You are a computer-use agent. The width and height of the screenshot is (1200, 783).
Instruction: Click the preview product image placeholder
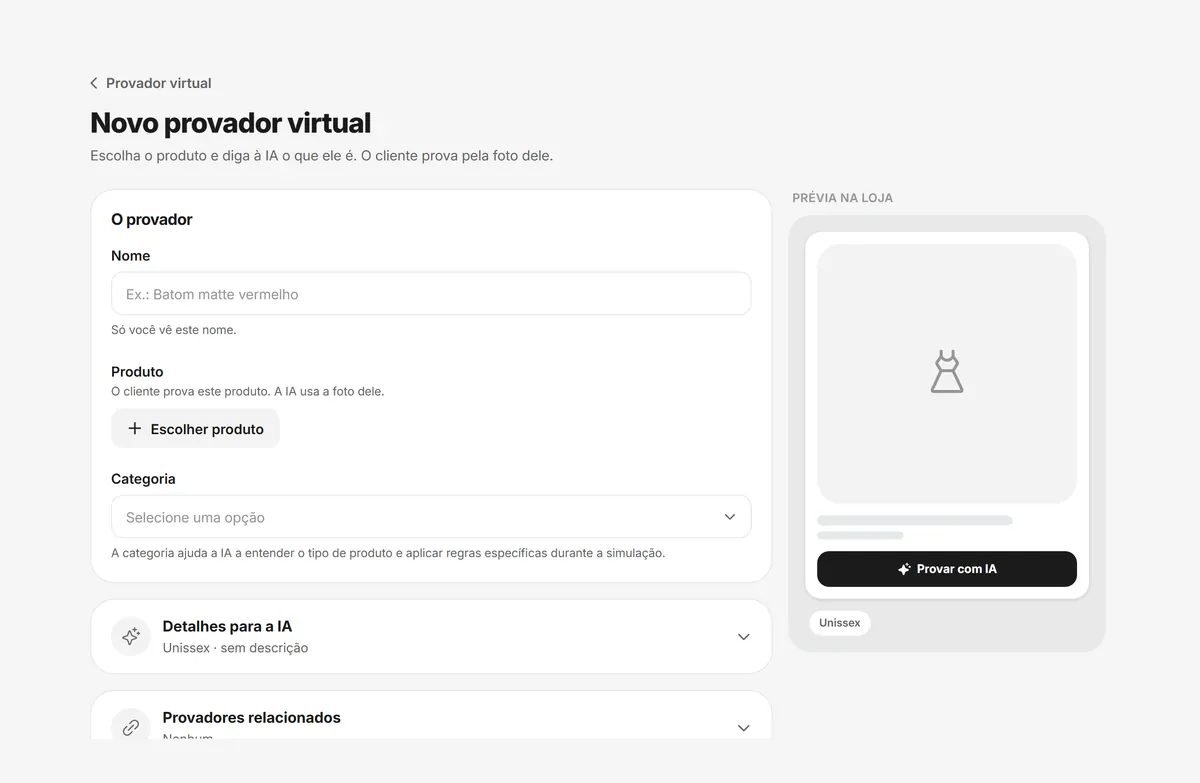[x=947, y=374]
